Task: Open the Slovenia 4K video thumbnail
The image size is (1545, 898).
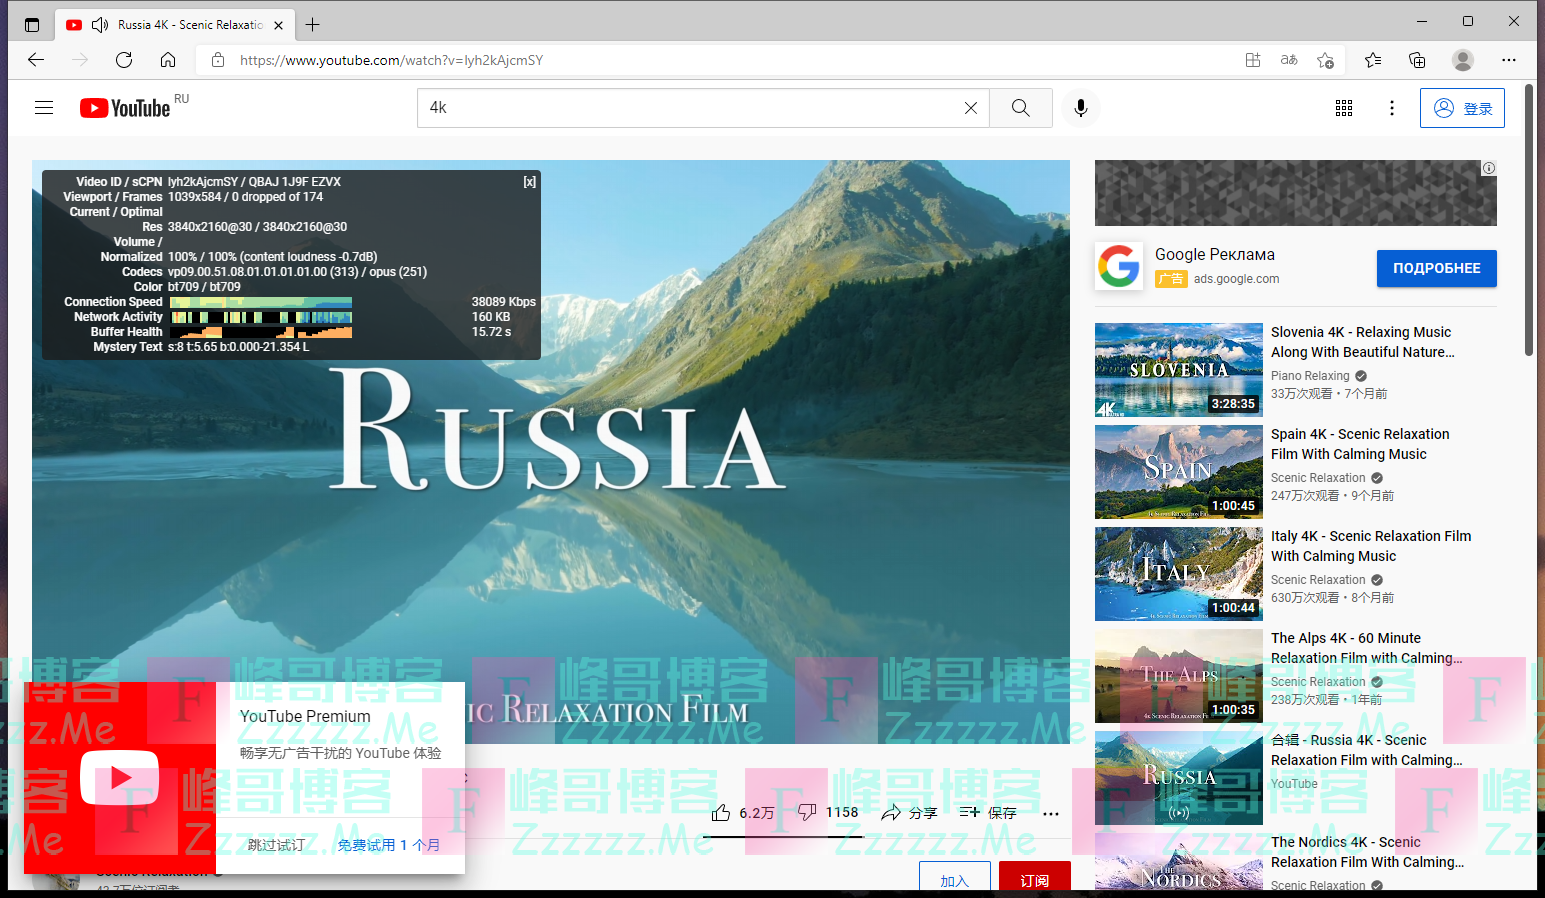Action: click(1178, 370)
